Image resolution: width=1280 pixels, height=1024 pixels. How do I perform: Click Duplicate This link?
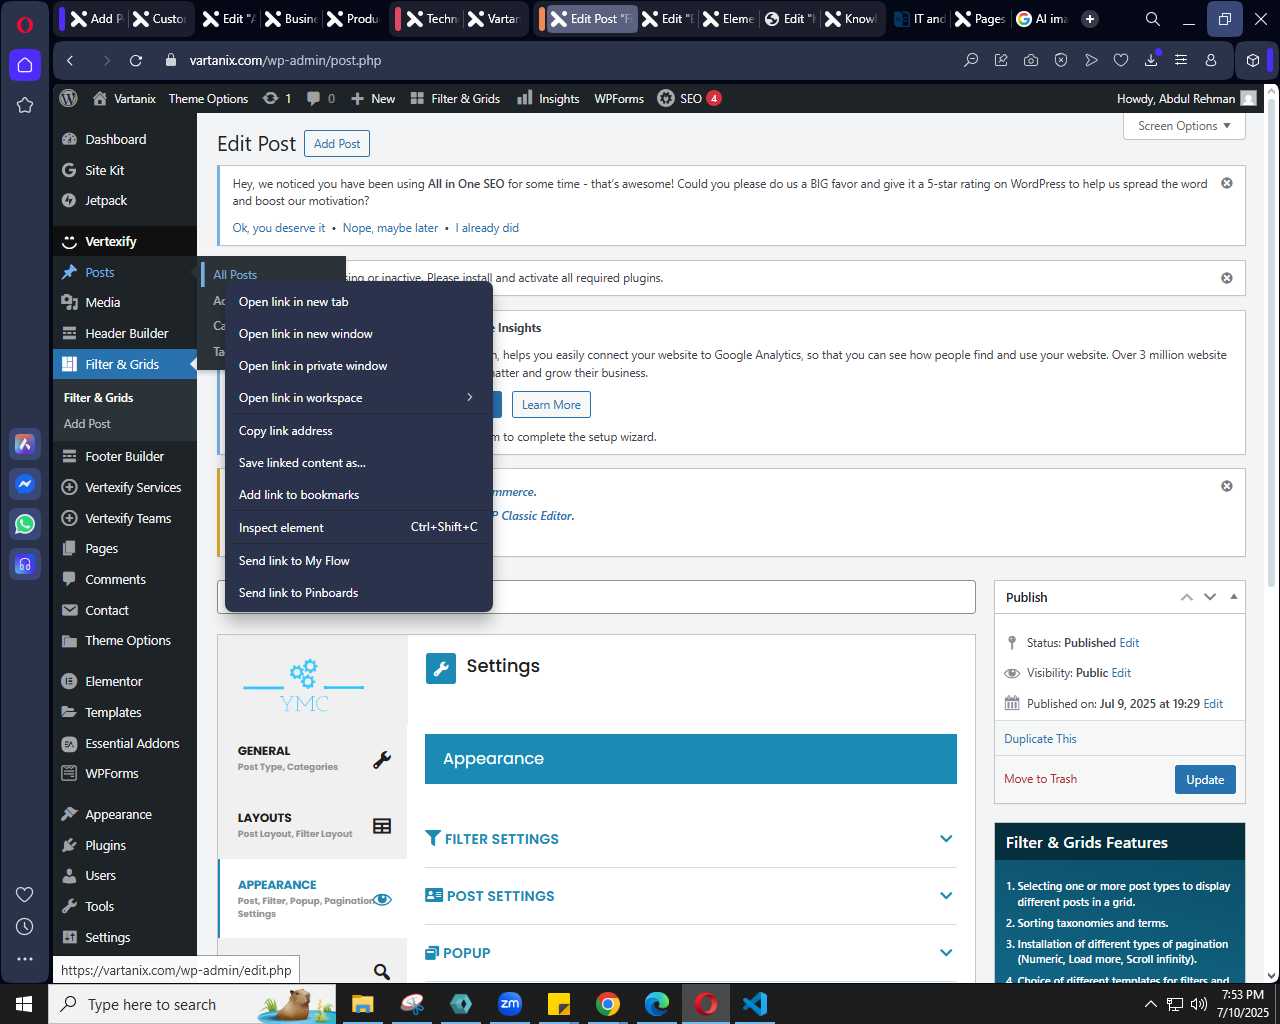[x=1040, y=739]
